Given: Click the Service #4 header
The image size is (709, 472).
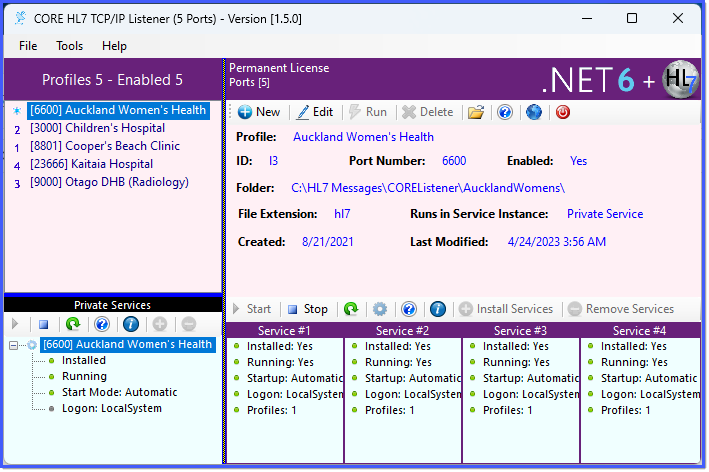Looking at the screenshot, I should pos(640,330).
